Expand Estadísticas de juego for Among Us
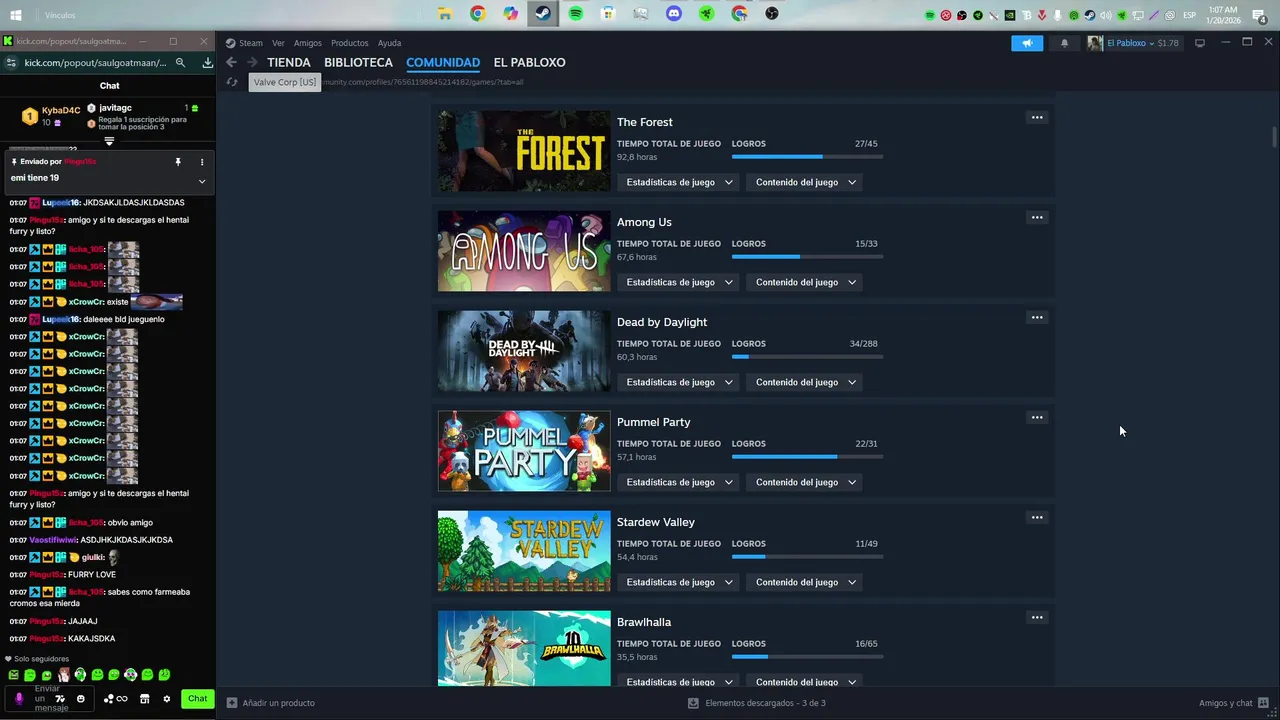 pos(680,282)
